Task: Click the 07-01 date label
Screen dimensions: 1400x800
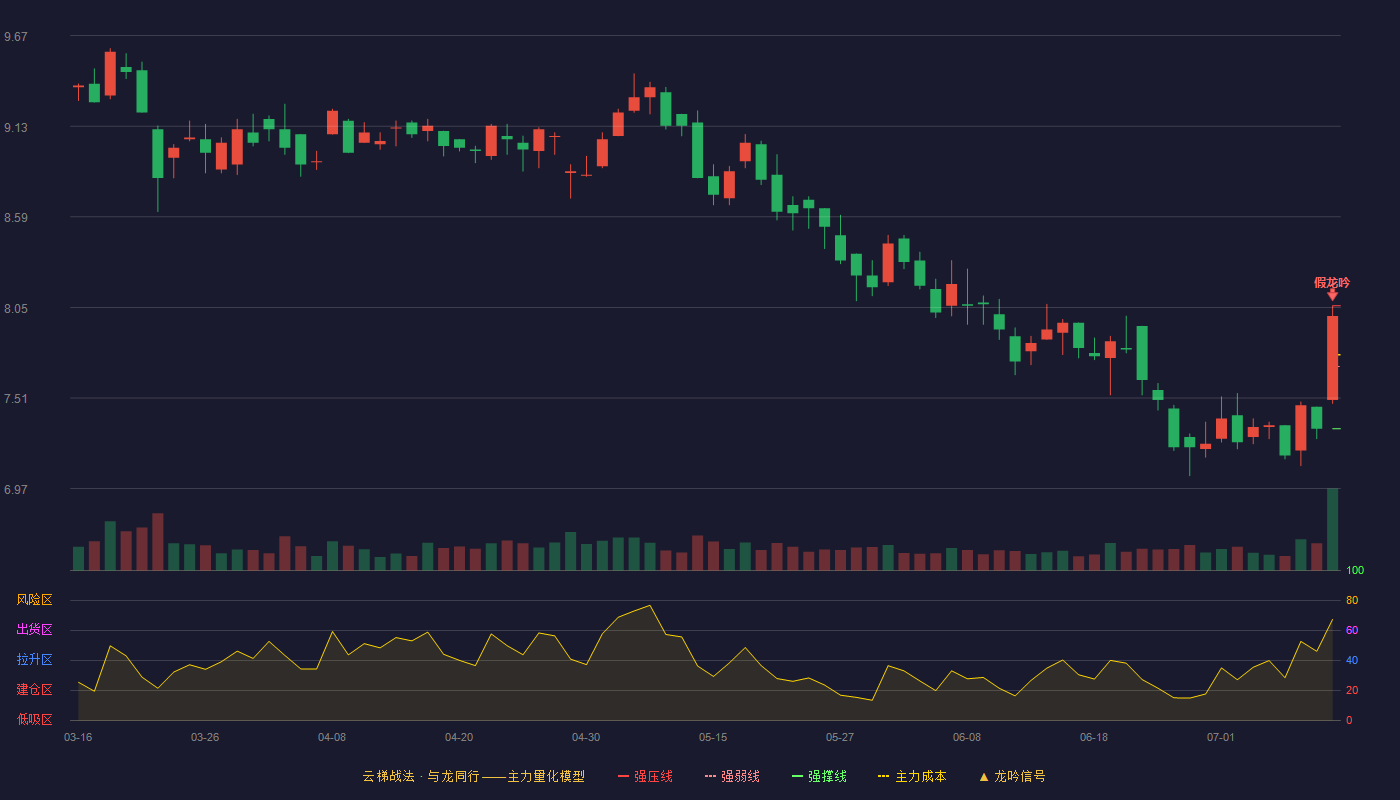Action: 1221,737
